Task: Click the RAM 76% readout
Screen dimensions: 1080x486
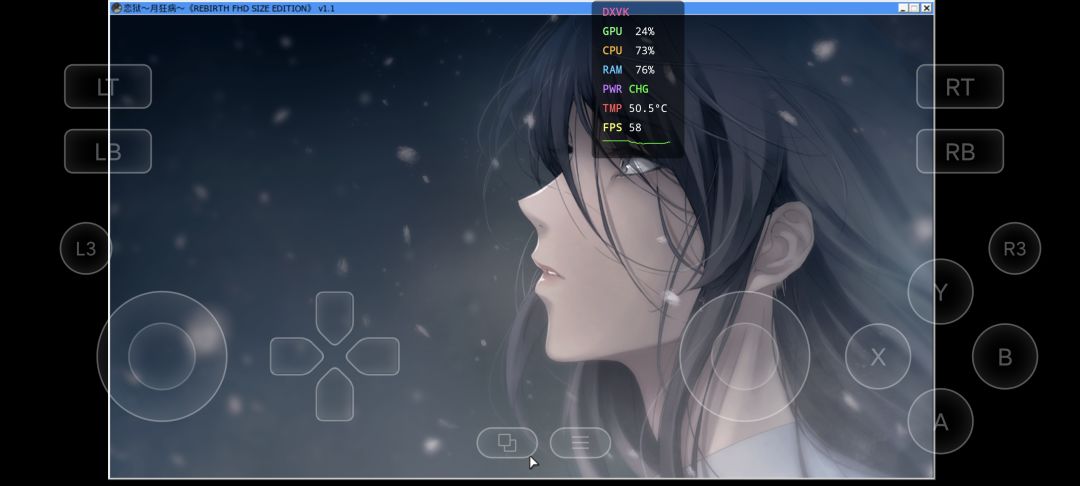Action: pos(628,70)
